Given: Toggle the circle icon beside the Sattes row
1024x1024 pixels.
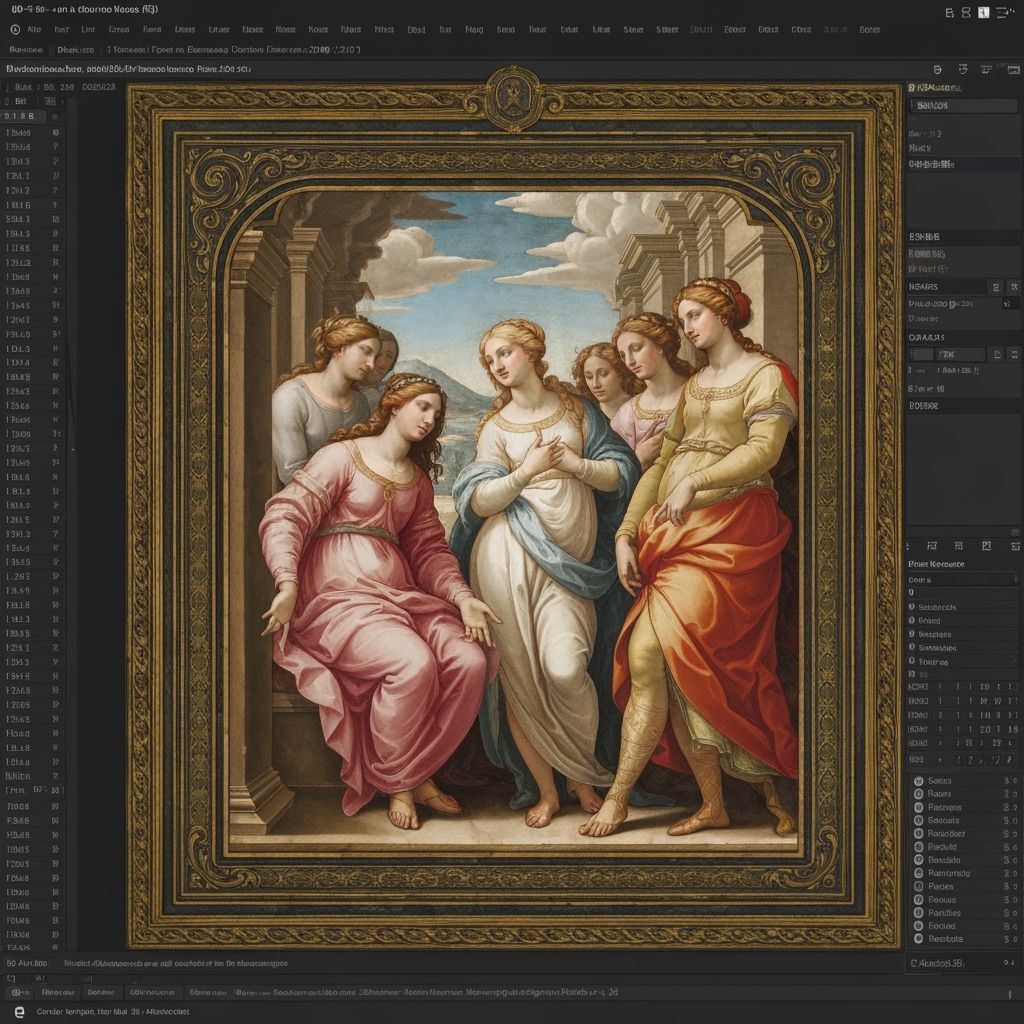Looking at the screenshot, I should 919,780.
